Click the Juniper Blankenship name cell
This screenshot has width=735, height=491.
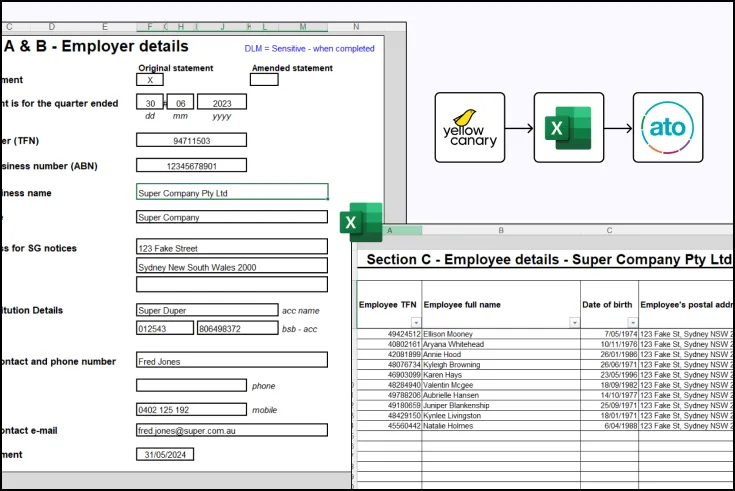click(501, 405)
